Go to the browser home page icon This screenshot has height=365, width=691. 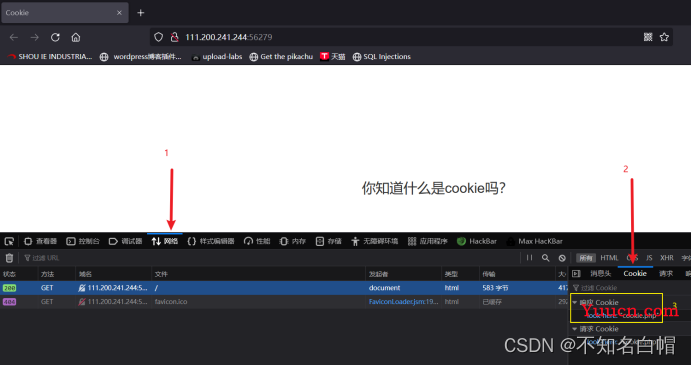coord(76,37)
